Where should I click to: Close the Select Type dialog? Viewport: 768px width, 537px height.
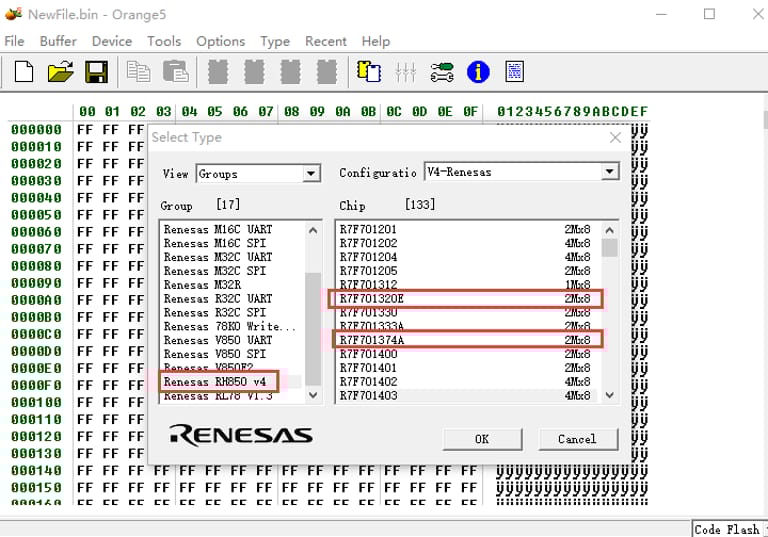(615, 138)
